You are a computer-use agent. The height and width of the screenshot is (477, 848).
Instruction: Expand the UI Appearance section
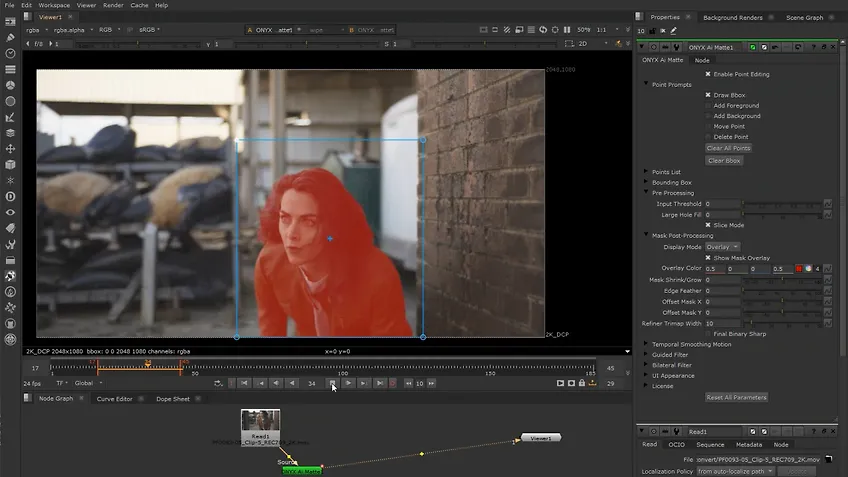[646, 375]
